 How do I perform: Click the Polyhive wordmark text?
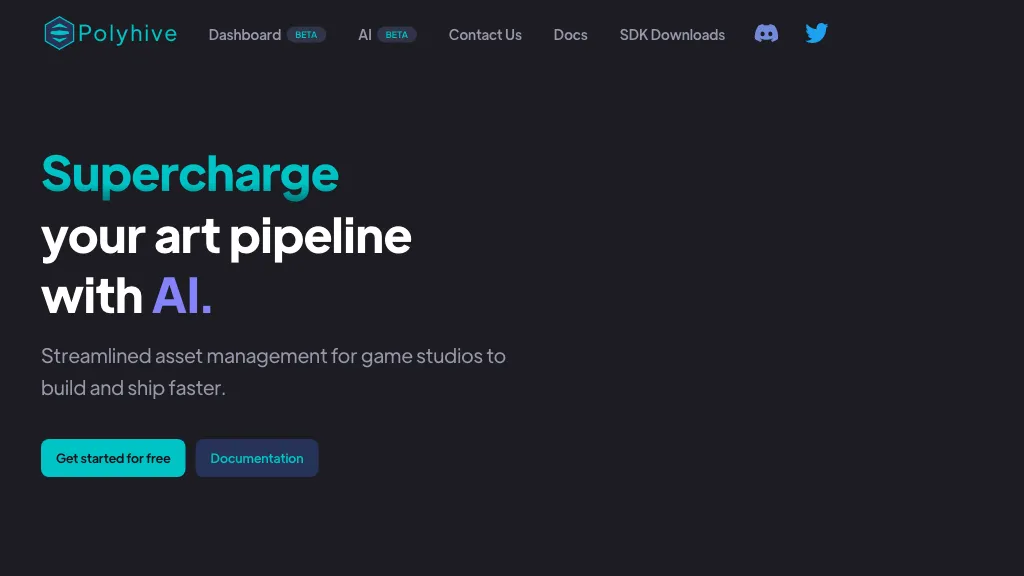coord(127,34)
